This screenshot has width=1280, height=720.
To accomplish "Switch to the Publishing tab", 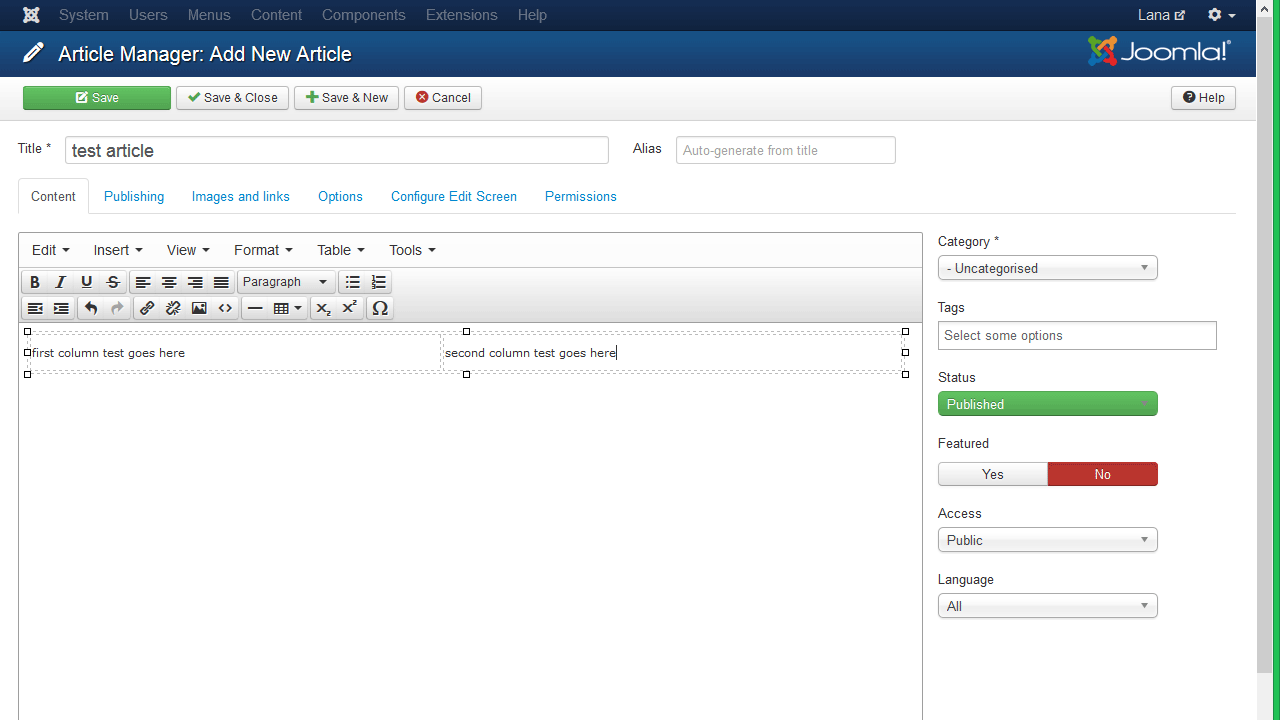I will 133,196.
